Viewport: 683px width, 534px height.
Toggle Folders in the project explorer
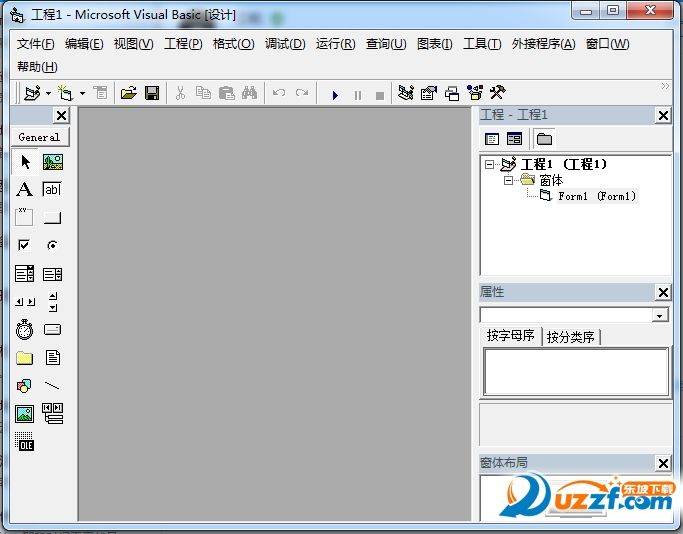click(x=544, y=139)
